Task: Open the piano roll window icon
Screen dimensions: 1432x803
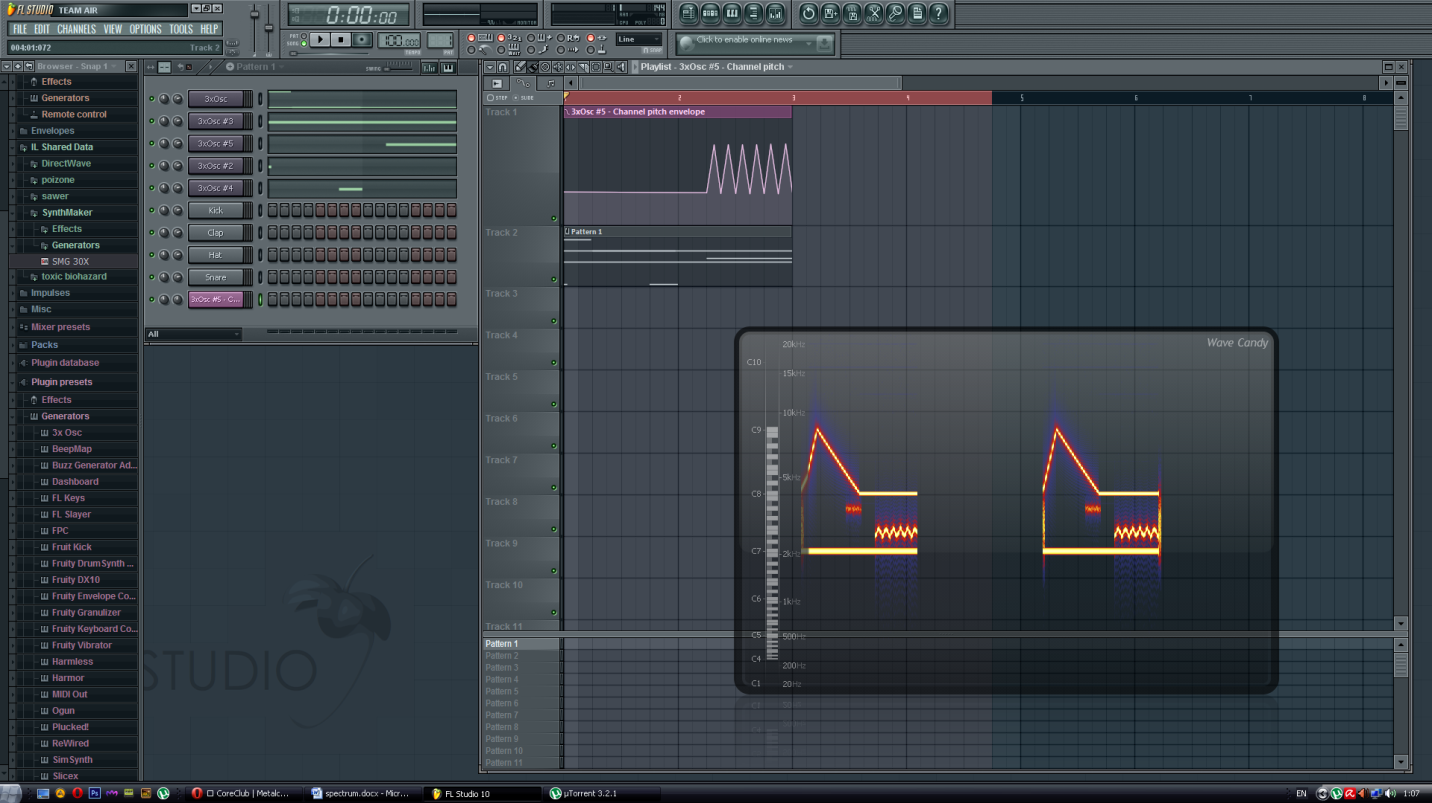Action: coord(732,14)
